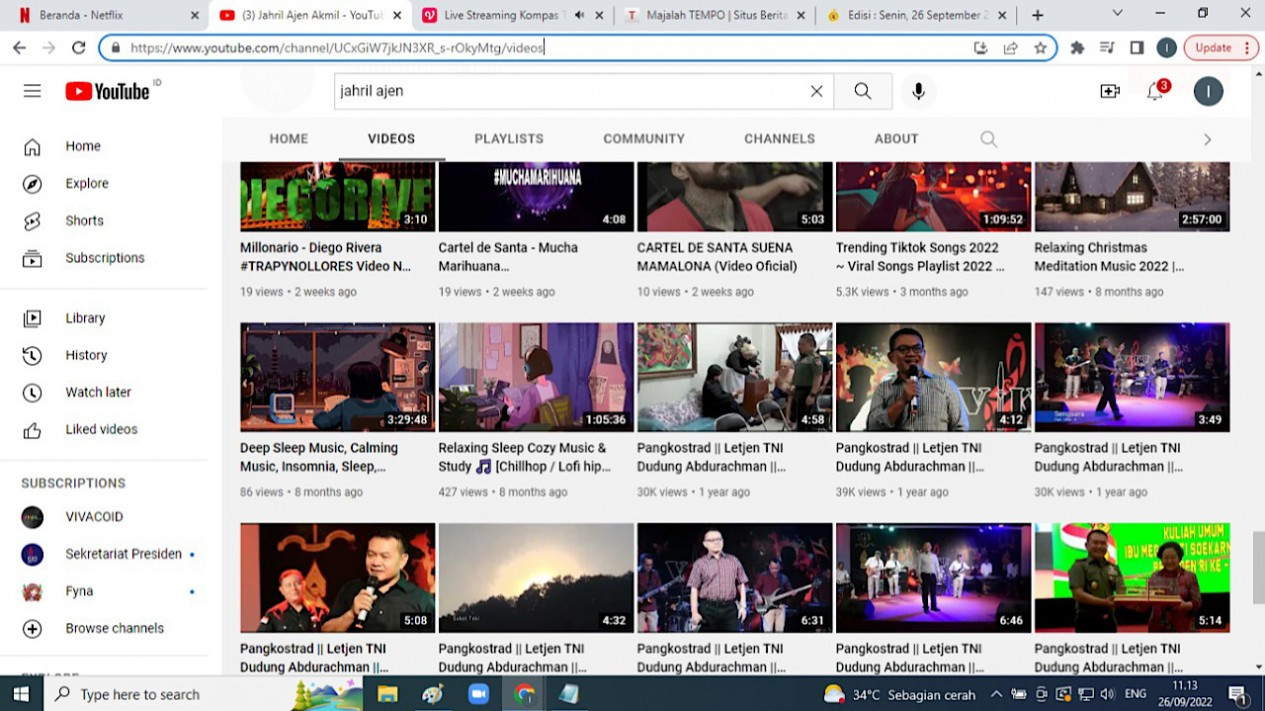Open the Millonario - Diego Rivera video title

[x=325, y=257]
